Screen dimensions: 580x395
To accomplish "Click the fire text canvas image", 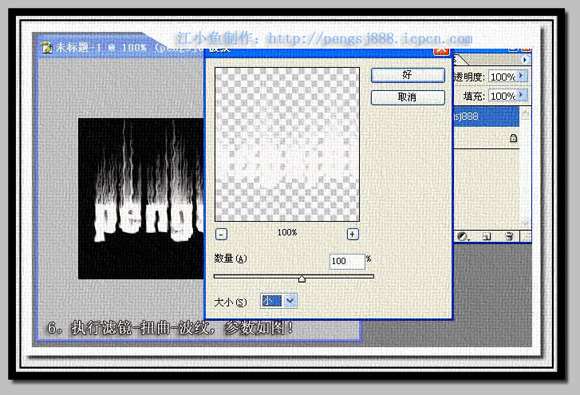I will click(x=141, y=199).
